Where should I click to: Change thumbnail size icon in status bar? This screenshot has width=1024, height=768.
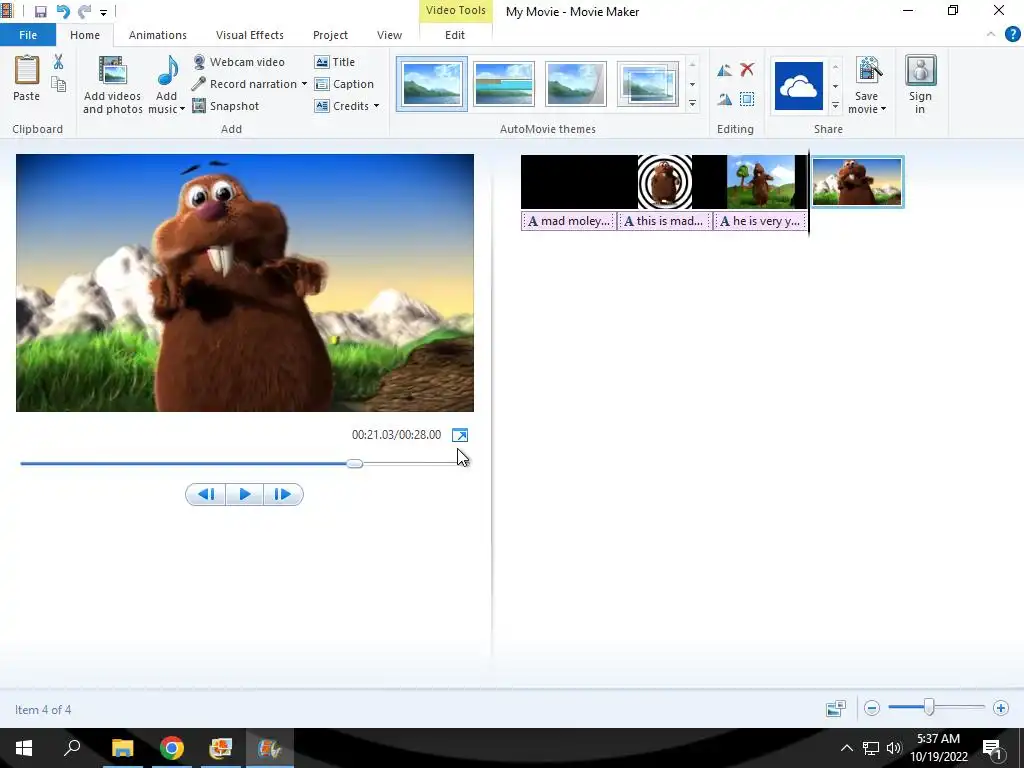coord(836,708)
